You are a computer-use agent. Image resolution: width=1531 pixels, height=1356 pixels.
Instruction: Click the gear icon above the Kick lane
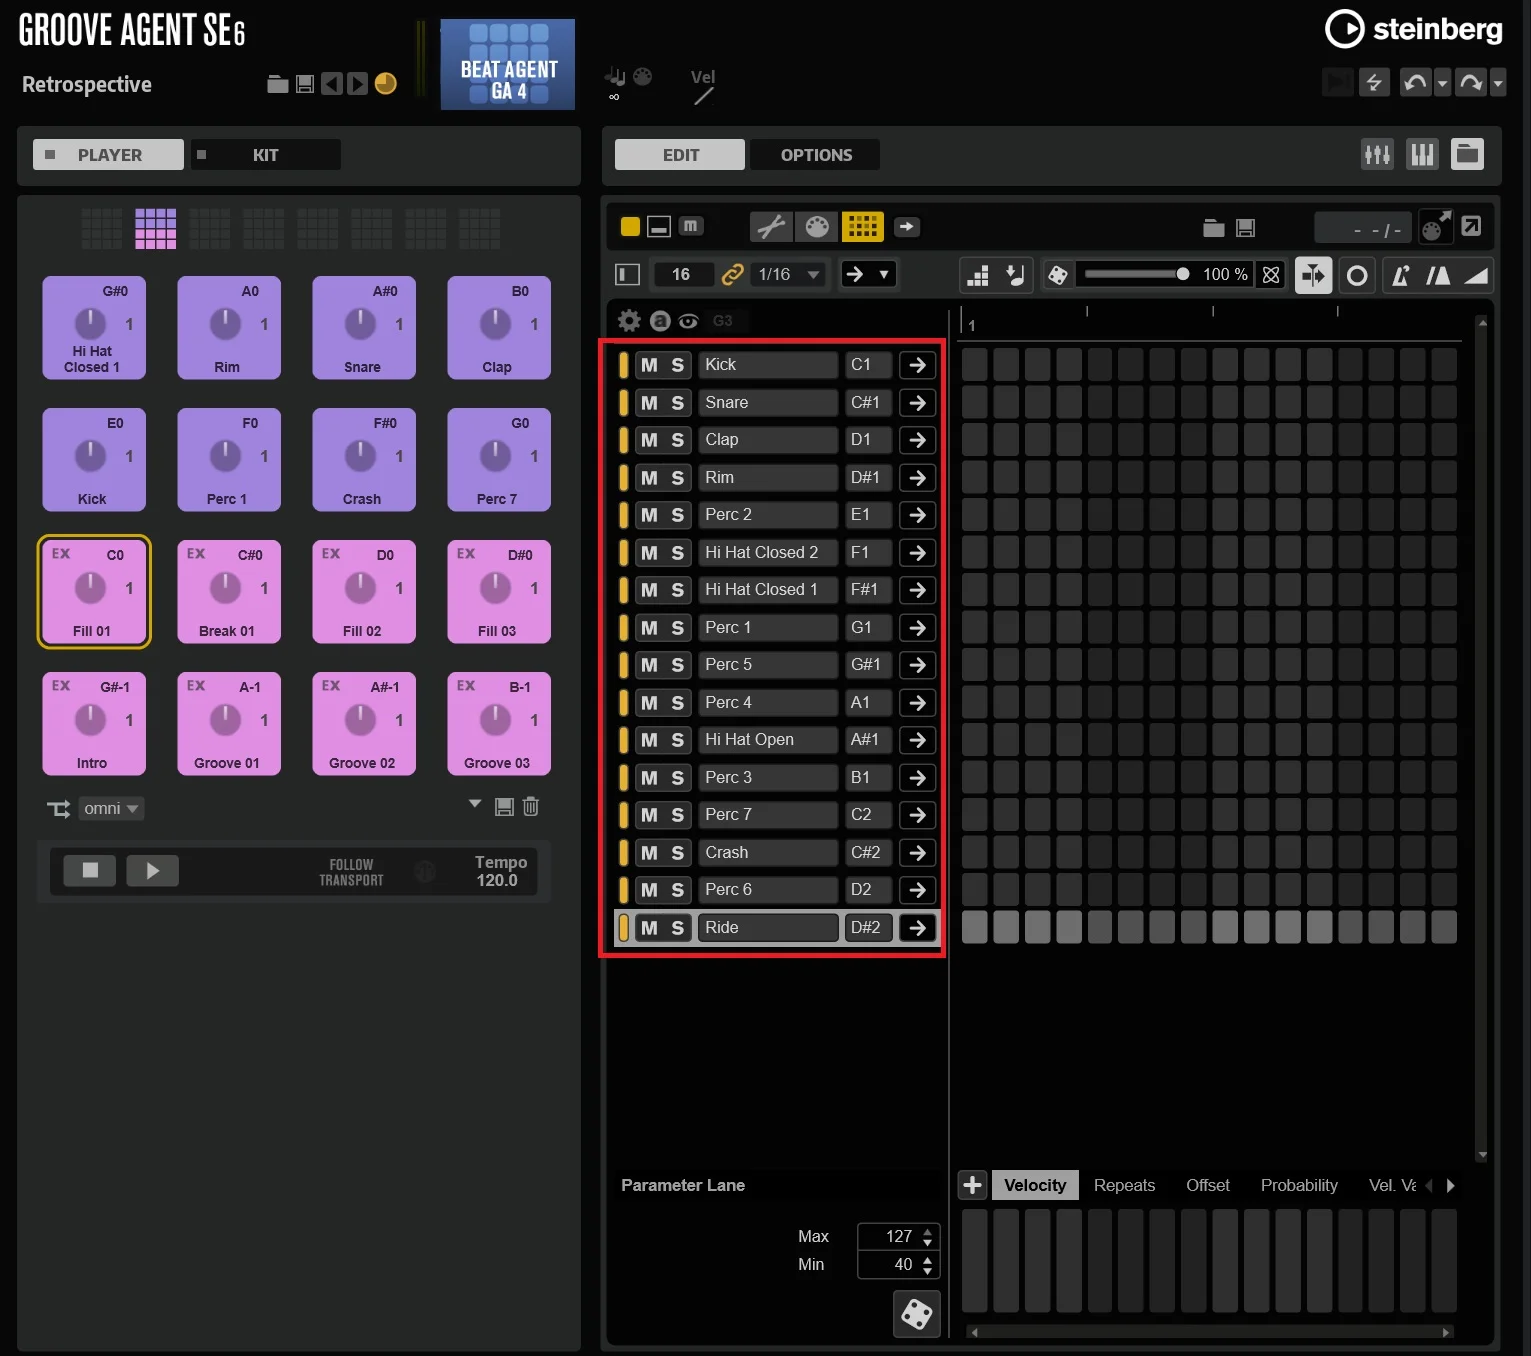629,320
